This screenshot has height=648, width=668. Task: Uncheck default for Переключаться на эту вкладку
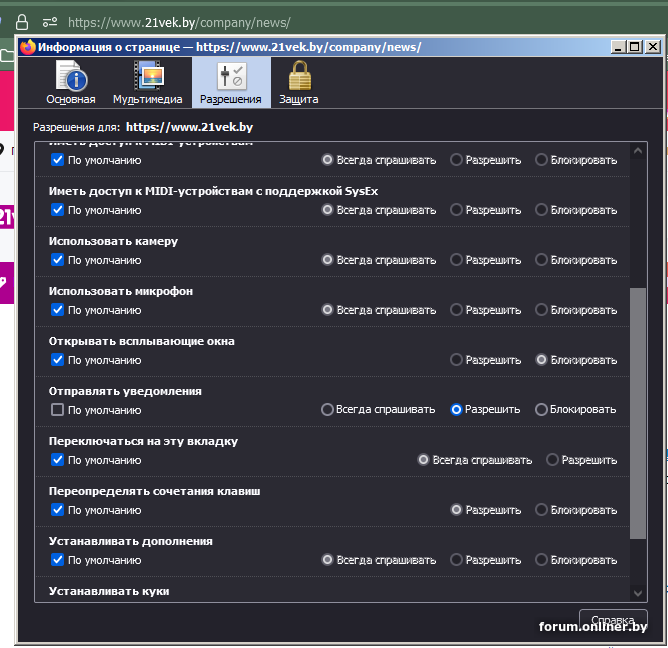pos(58,459)
